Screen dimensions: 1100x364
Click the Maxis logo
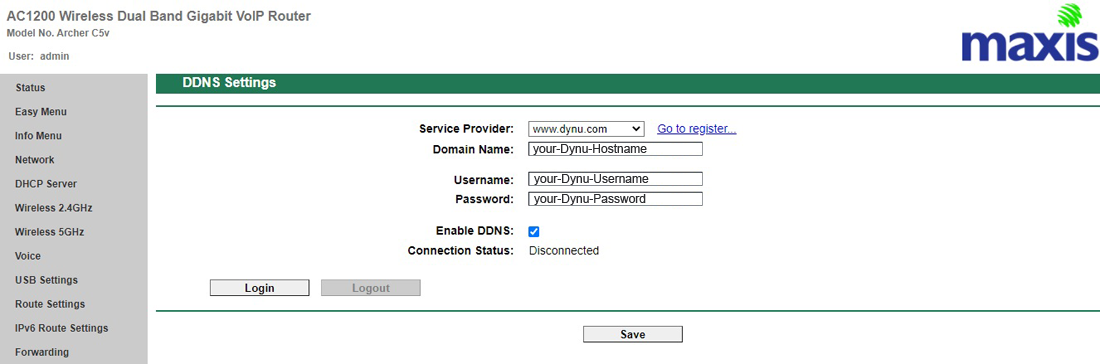(x=1030, y=33)
